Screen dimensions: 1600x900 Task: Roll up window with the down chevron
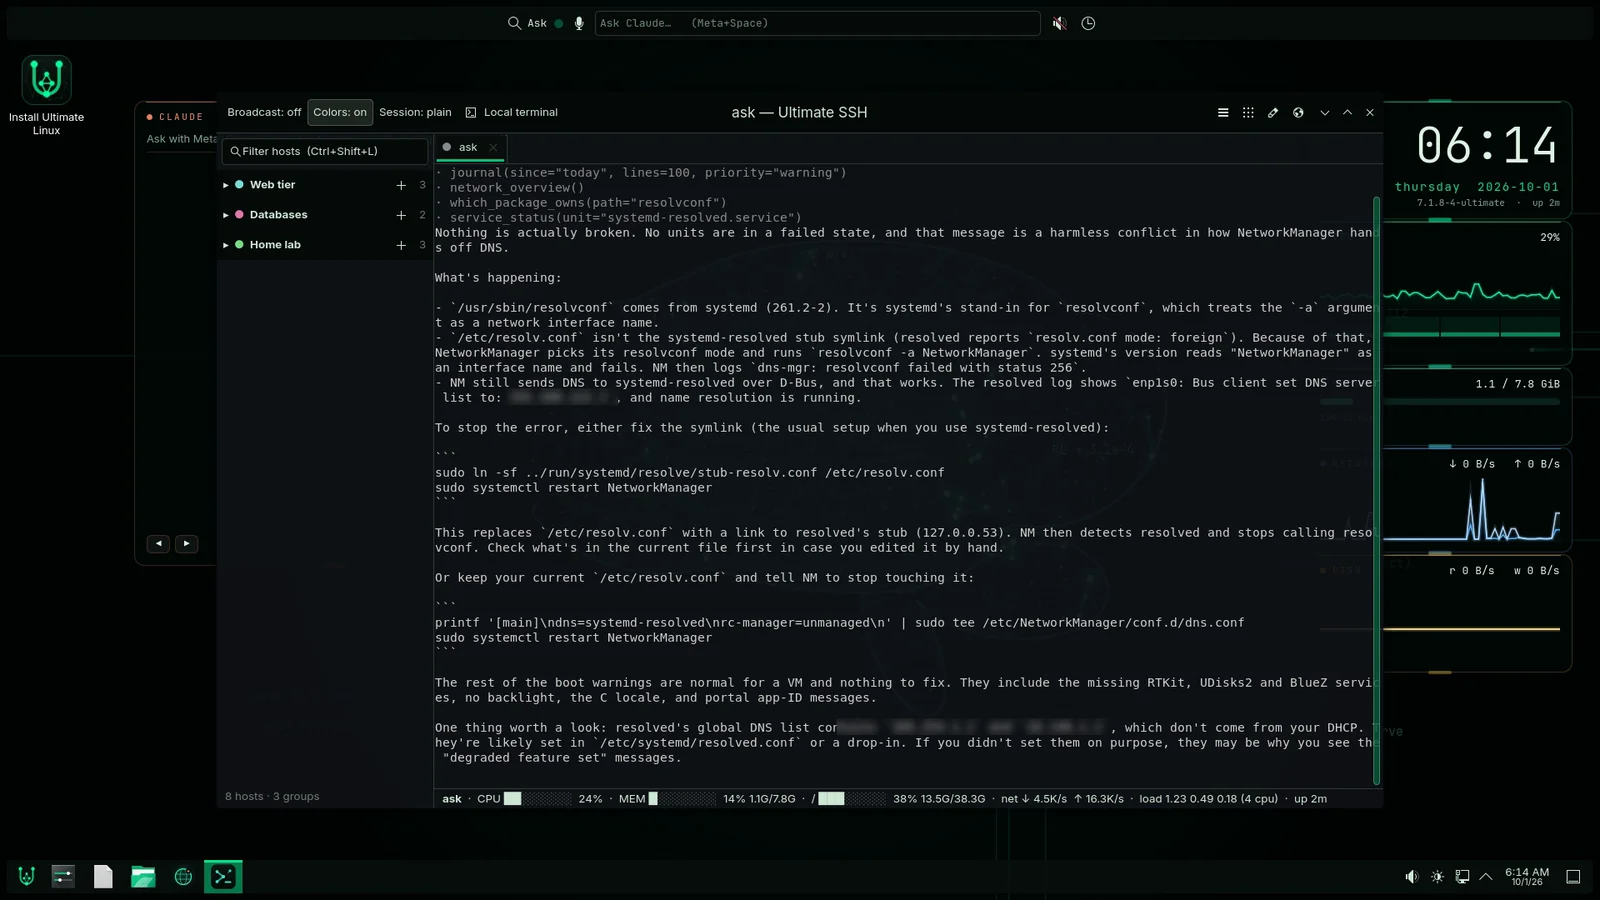point(1325,113)
